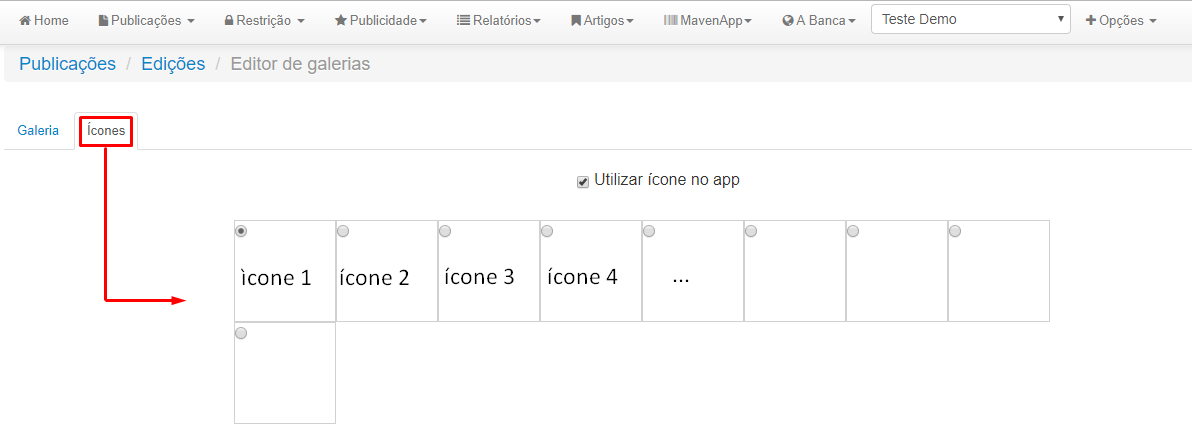Switch to the Galeria tab

coord(38,131)
